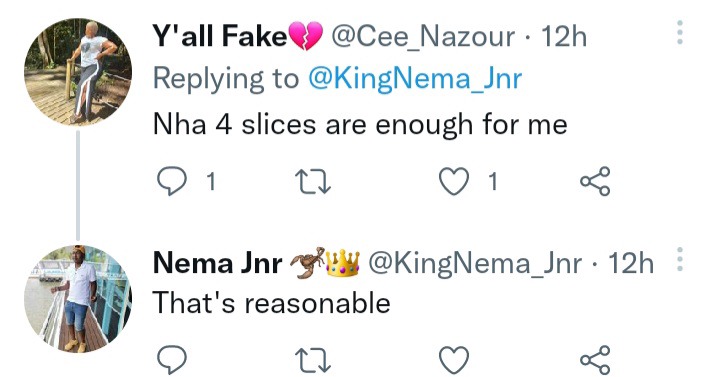Open more options for Nema Jnr tweet
The image size is (720, 377).
pos(680,260)
